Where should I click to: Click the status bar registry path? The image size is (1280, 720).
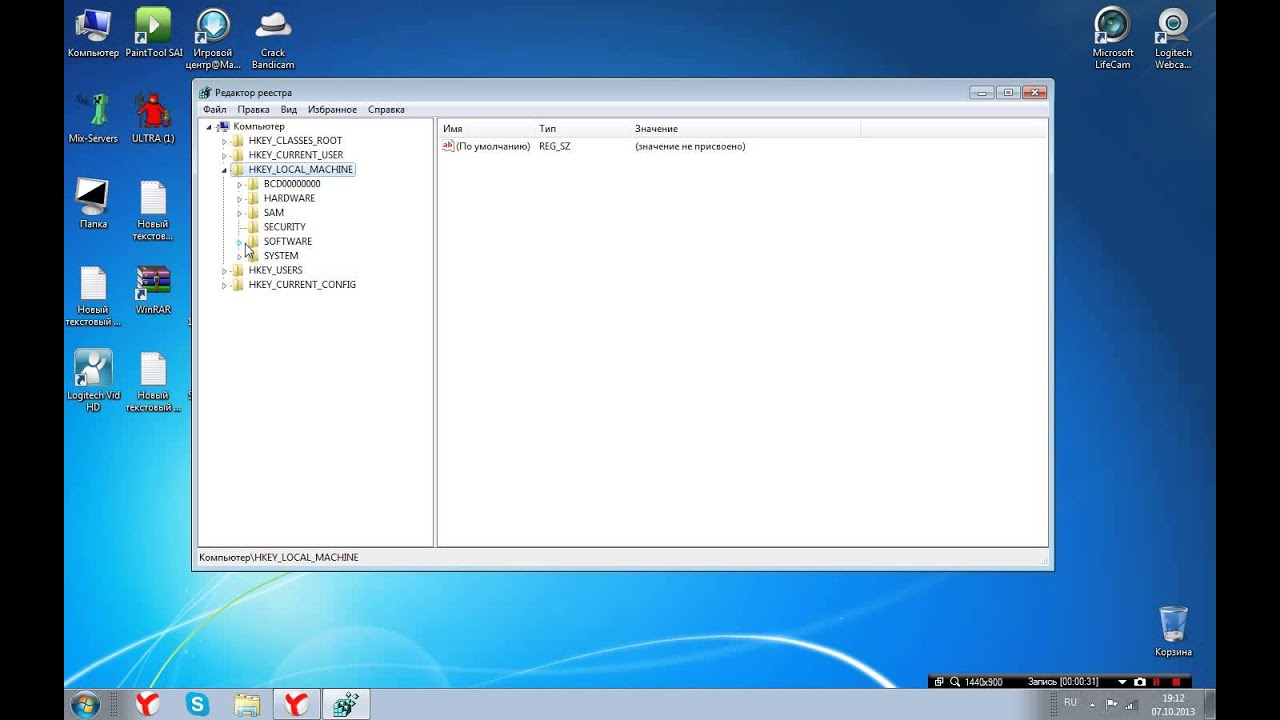tap(278, 557)
